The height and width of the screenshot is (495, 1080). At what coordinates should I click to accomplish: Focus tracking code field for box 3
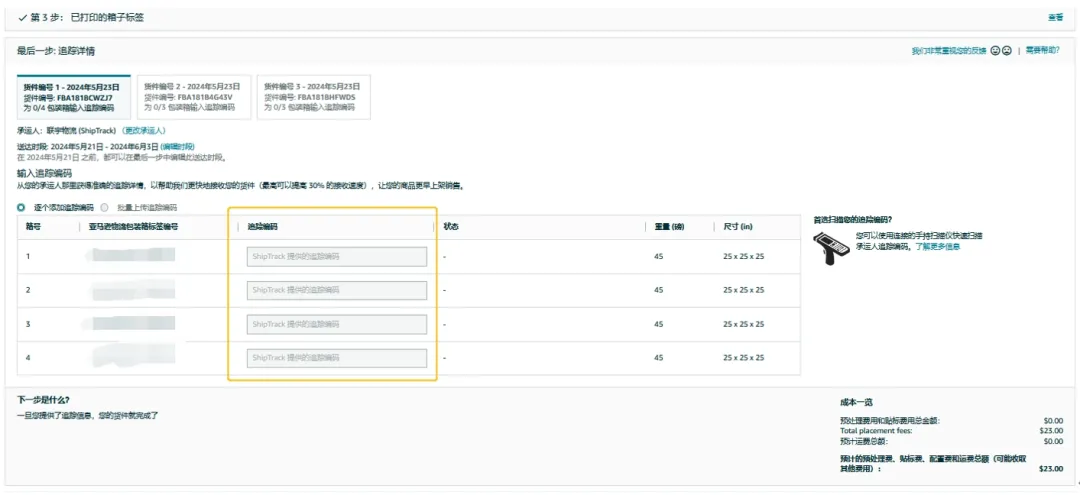pyautogui.click(x=337, y=324)
